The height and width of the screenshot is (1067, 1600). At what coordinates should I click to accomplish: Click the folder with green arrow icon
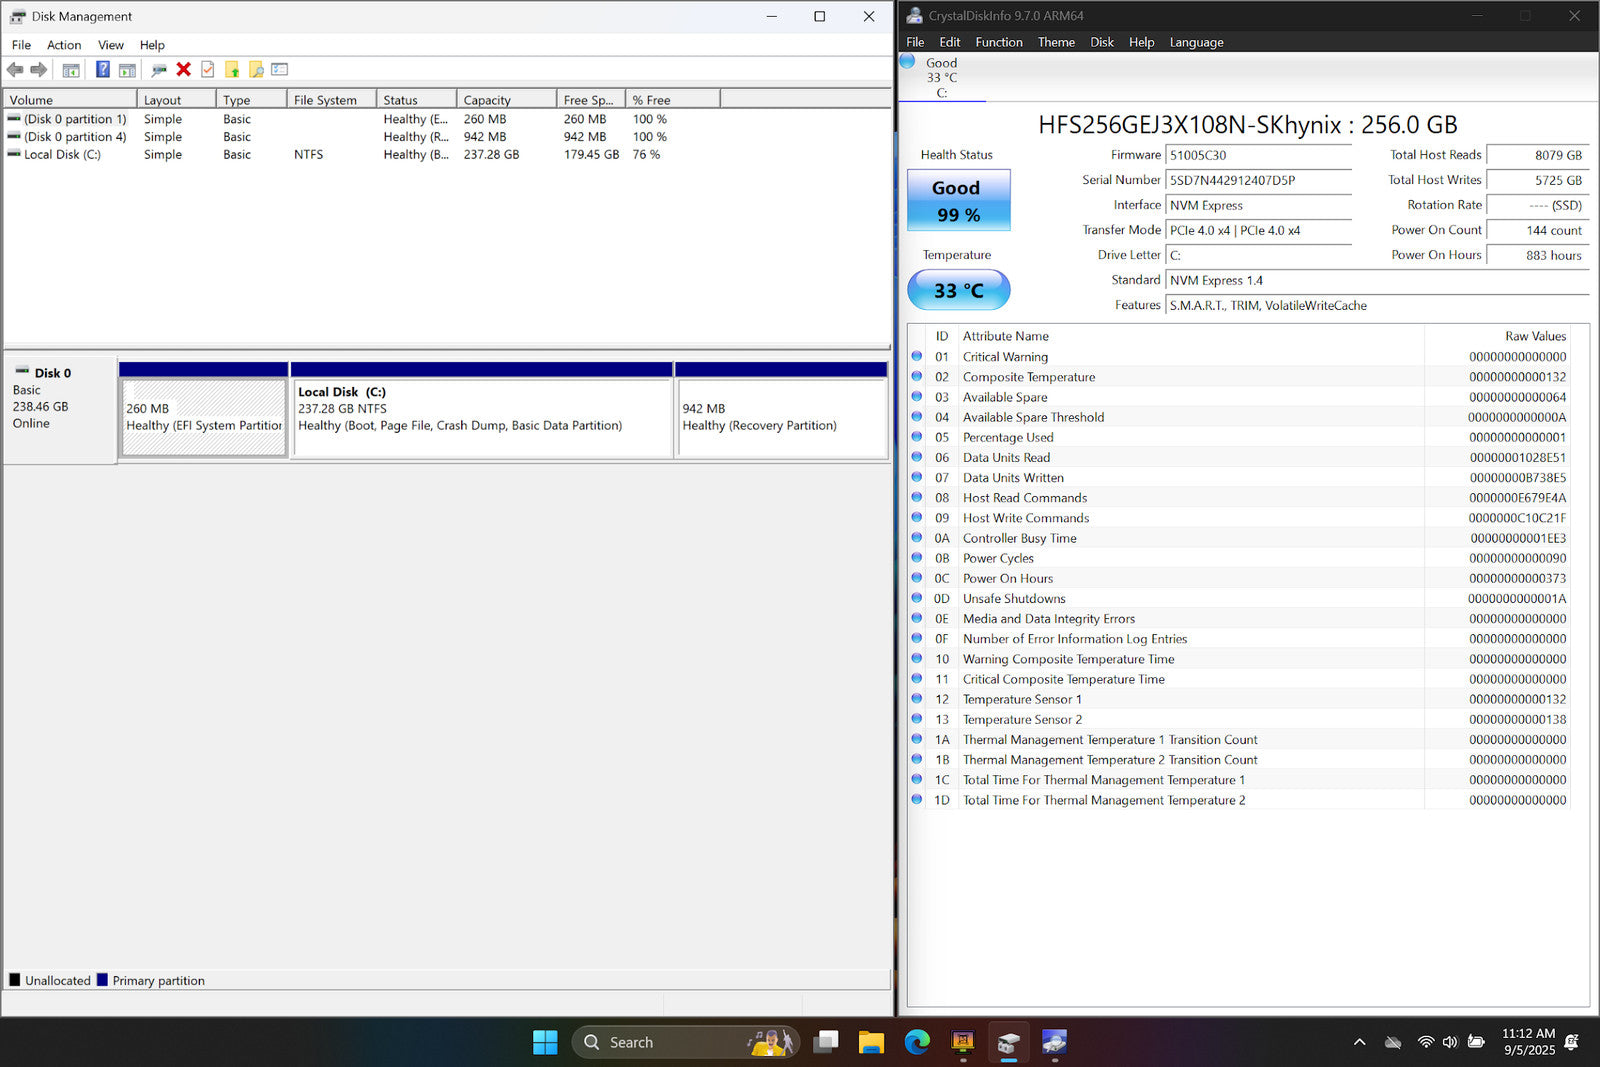pos(232,70)
